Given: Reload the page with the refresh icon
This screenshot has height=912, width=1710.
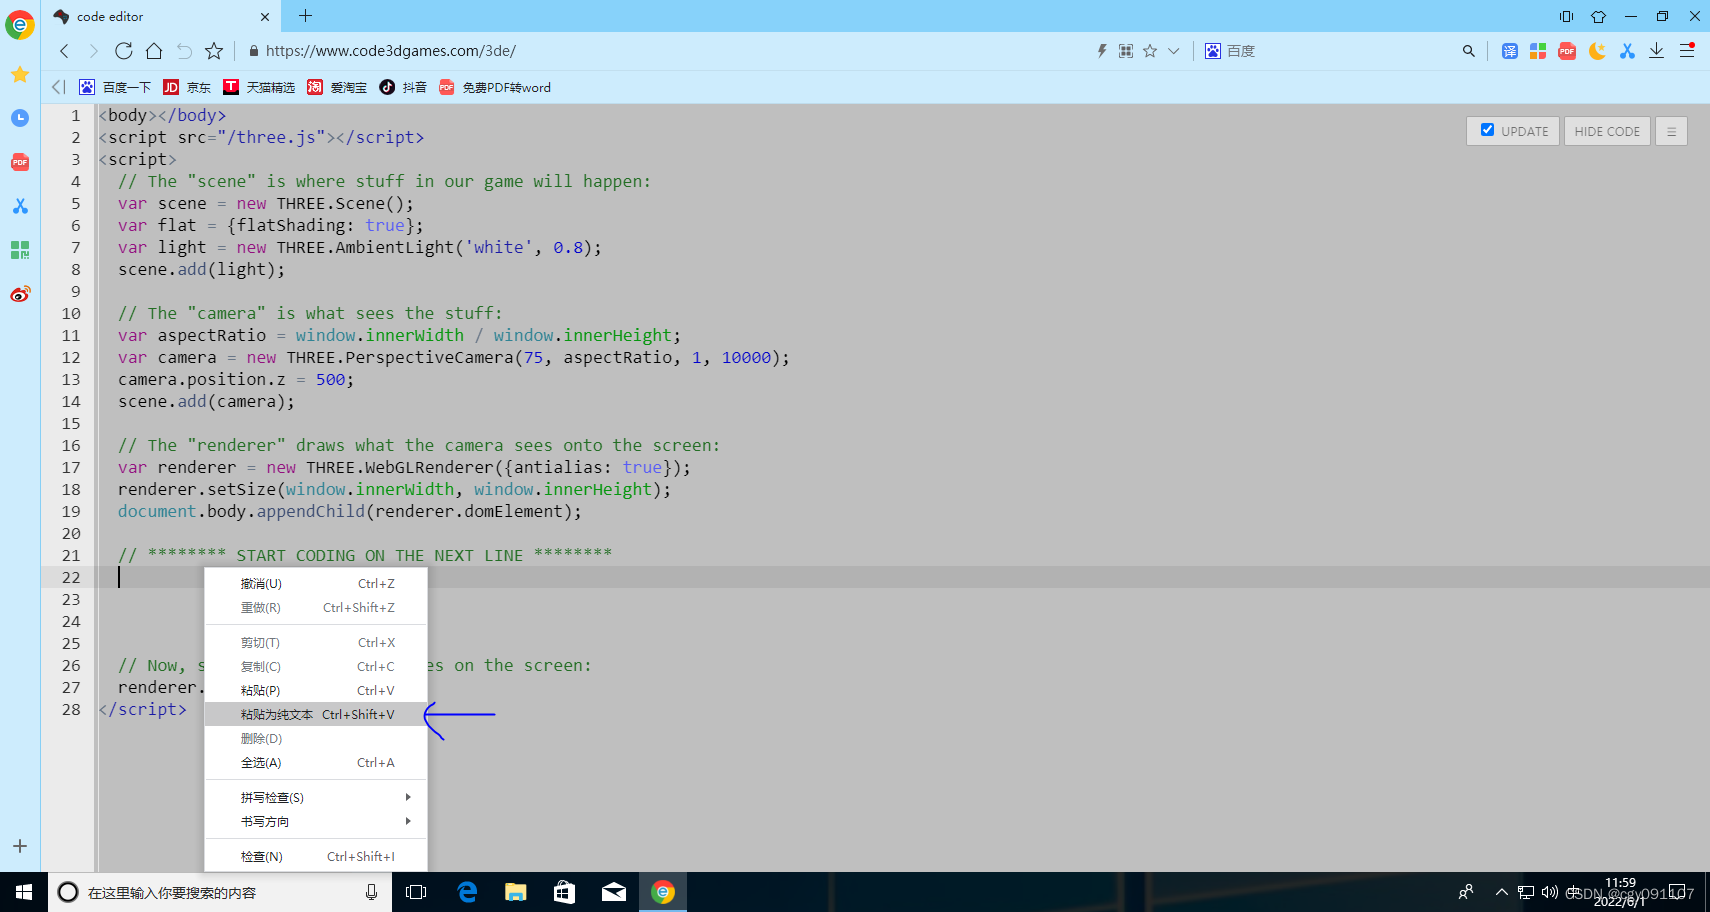Looking at the screenshot, I should point(124,51).
